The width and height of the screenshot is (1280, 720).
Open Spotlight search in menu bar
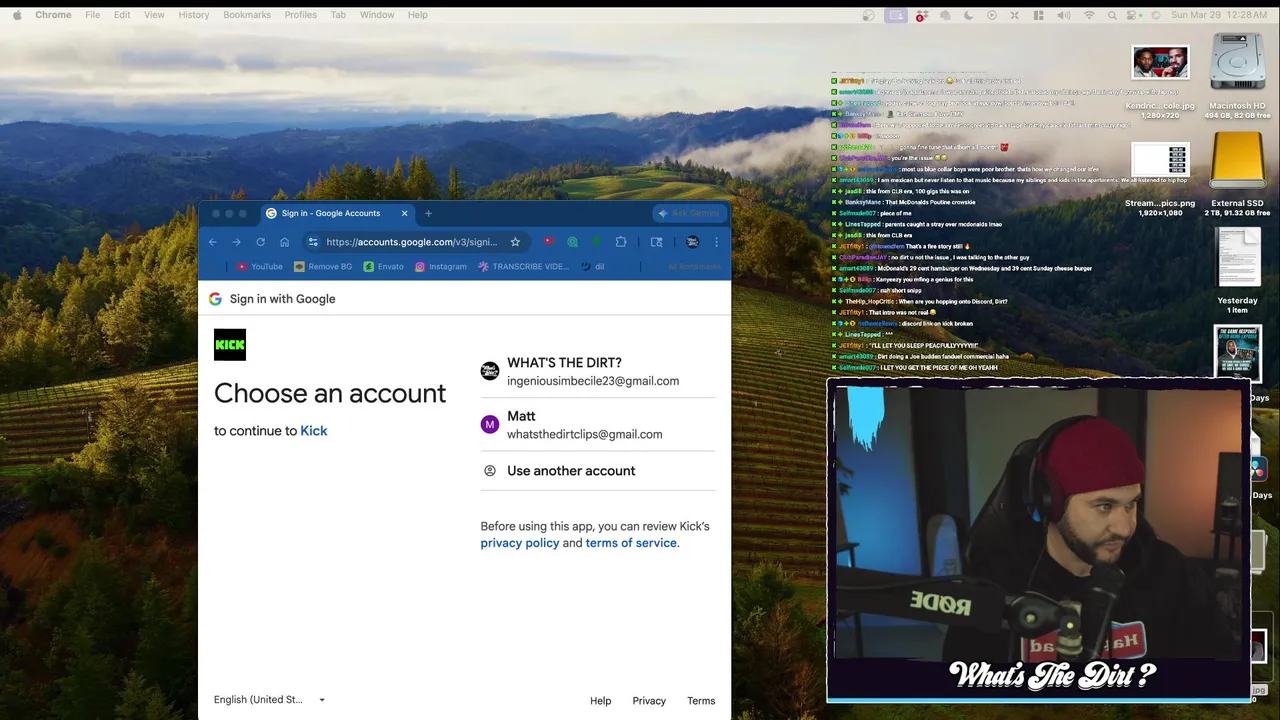(1111, 15)
